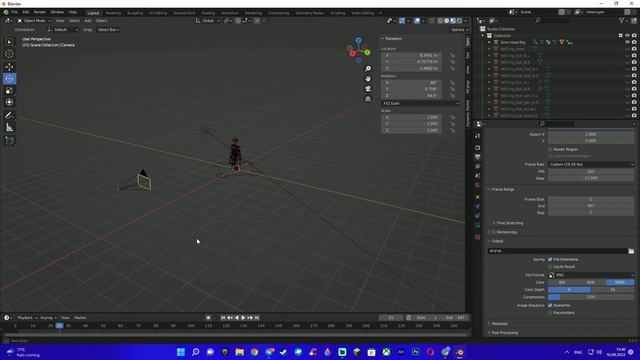Viewport: 640px width, 360px height.
Task: Adjust Compression 15% slider
Action: tap(591, 297)
